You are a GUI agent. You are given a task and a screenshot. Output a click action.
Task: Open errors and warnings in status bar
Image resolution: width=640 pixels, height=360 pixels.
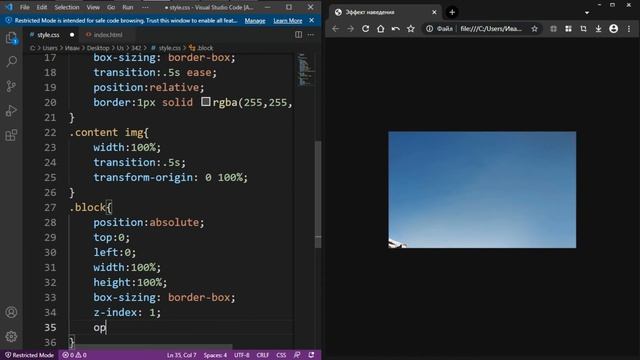point(74,355)
